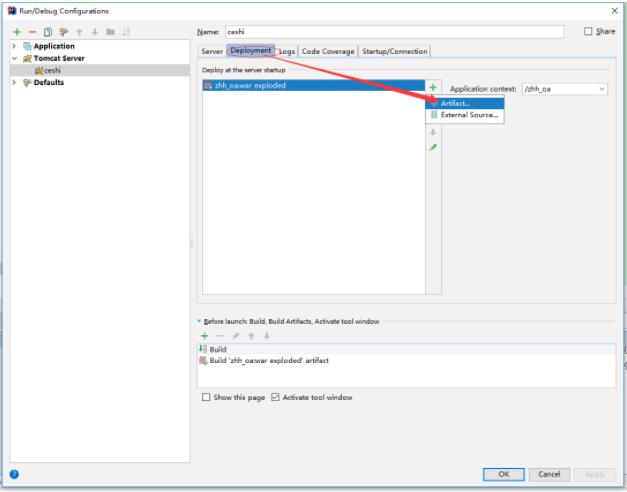Choose Artifact... from popup menu
The width and height of the screenshot is (627, 492).
point(465,103)
